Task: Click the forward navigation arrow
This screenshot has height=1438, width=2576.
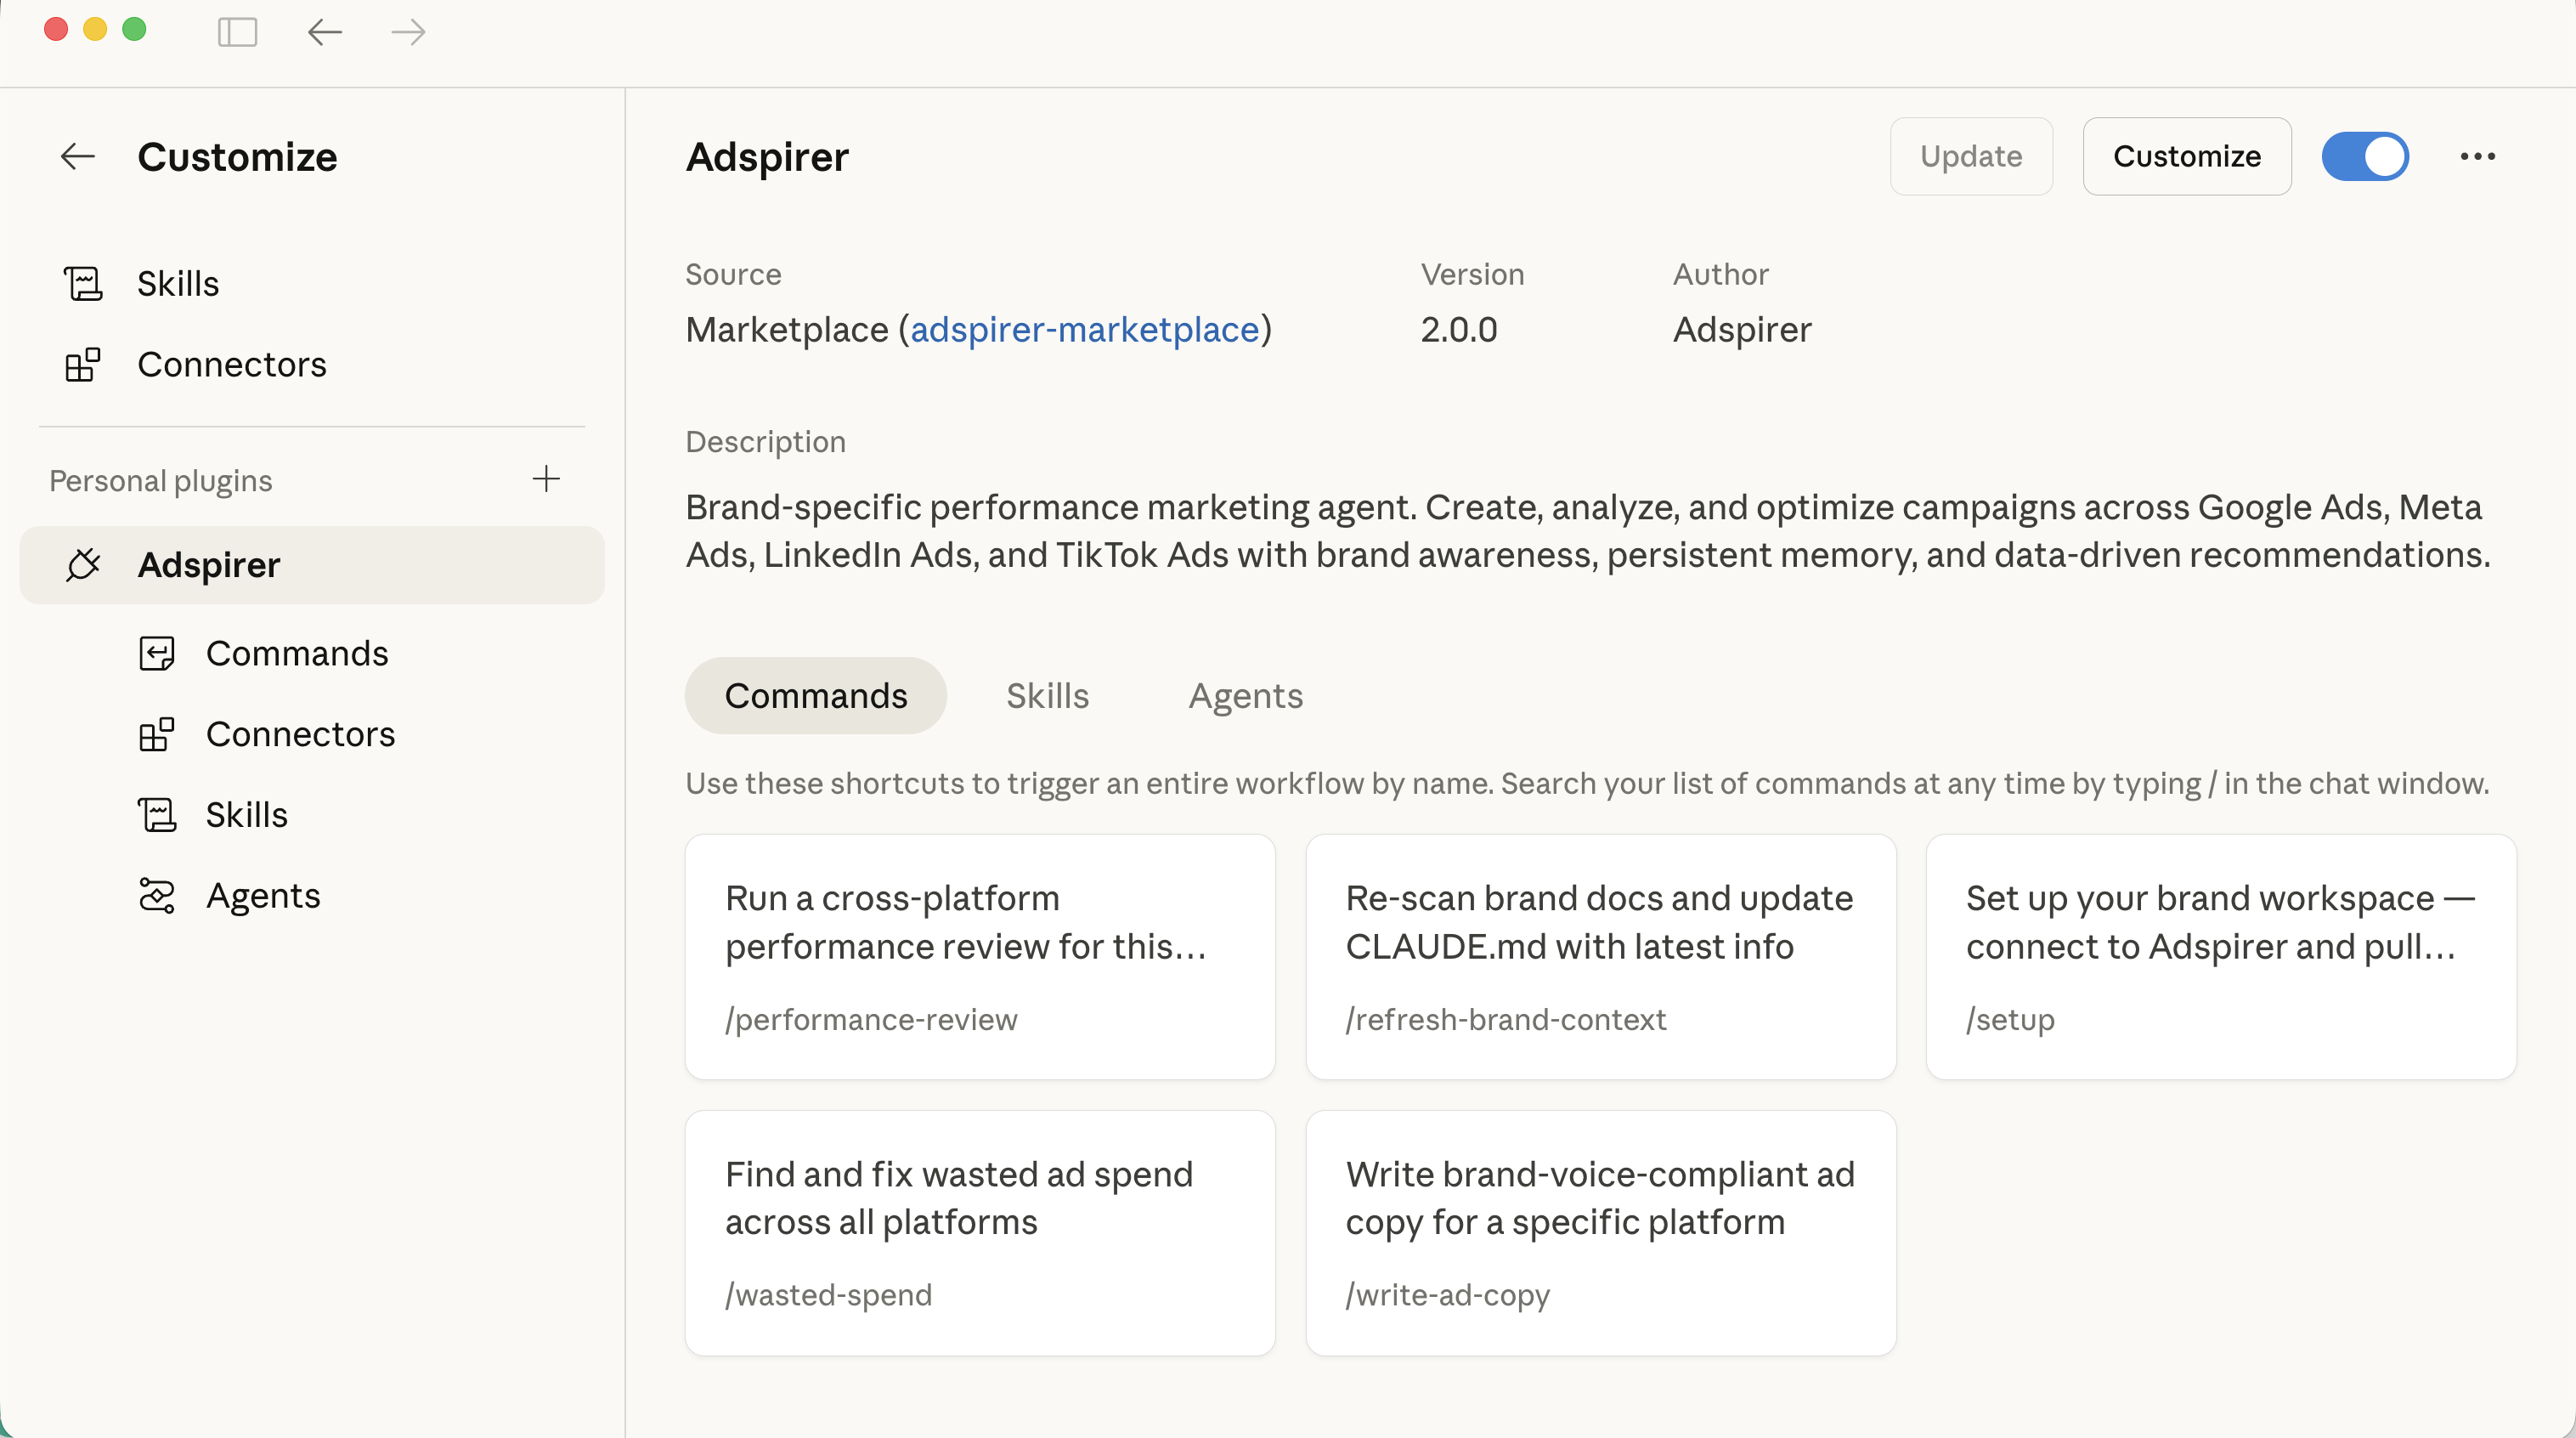Action: (407, 32)
